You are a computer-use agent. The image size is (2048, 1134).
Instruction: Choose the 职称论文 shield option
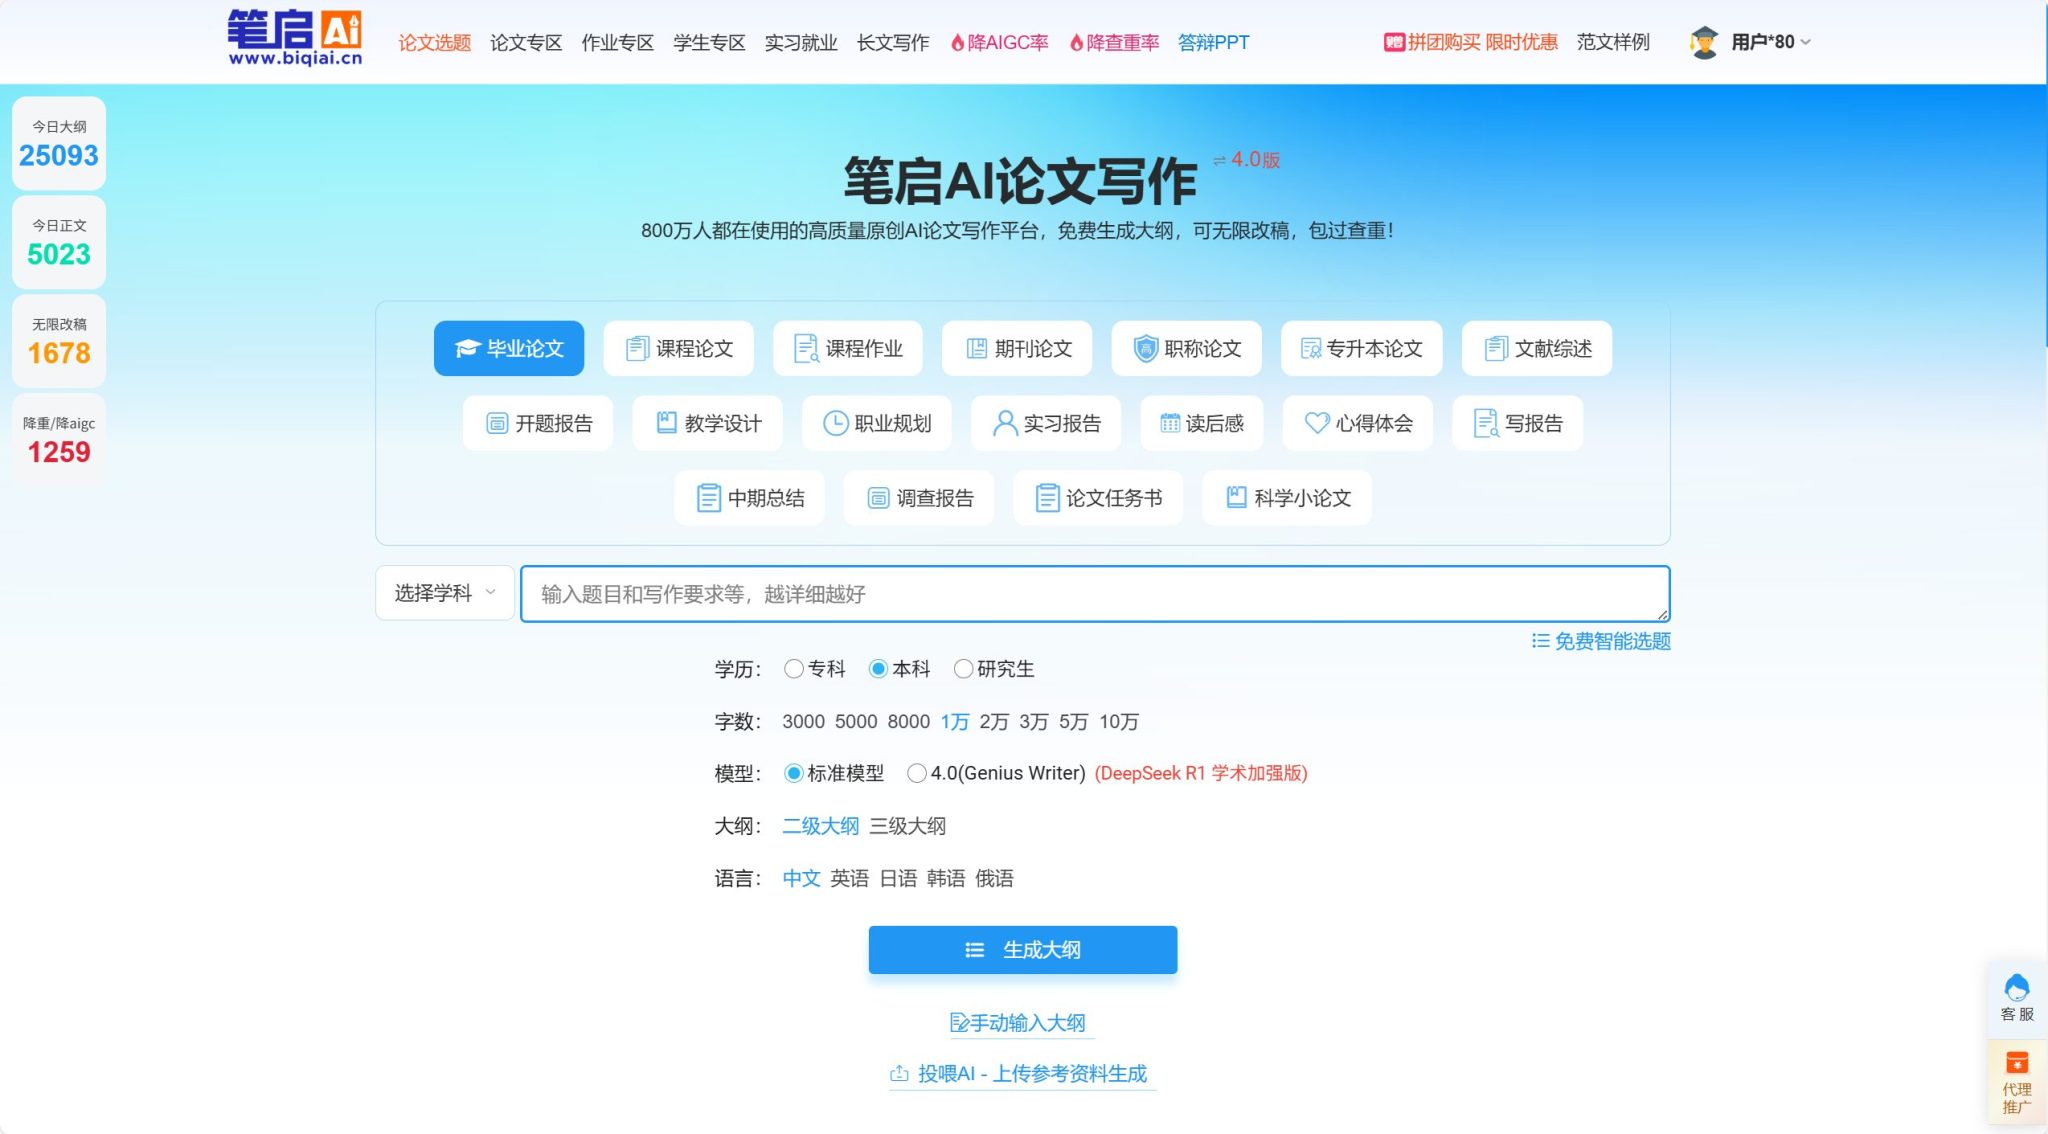(x=1186, y=348)
